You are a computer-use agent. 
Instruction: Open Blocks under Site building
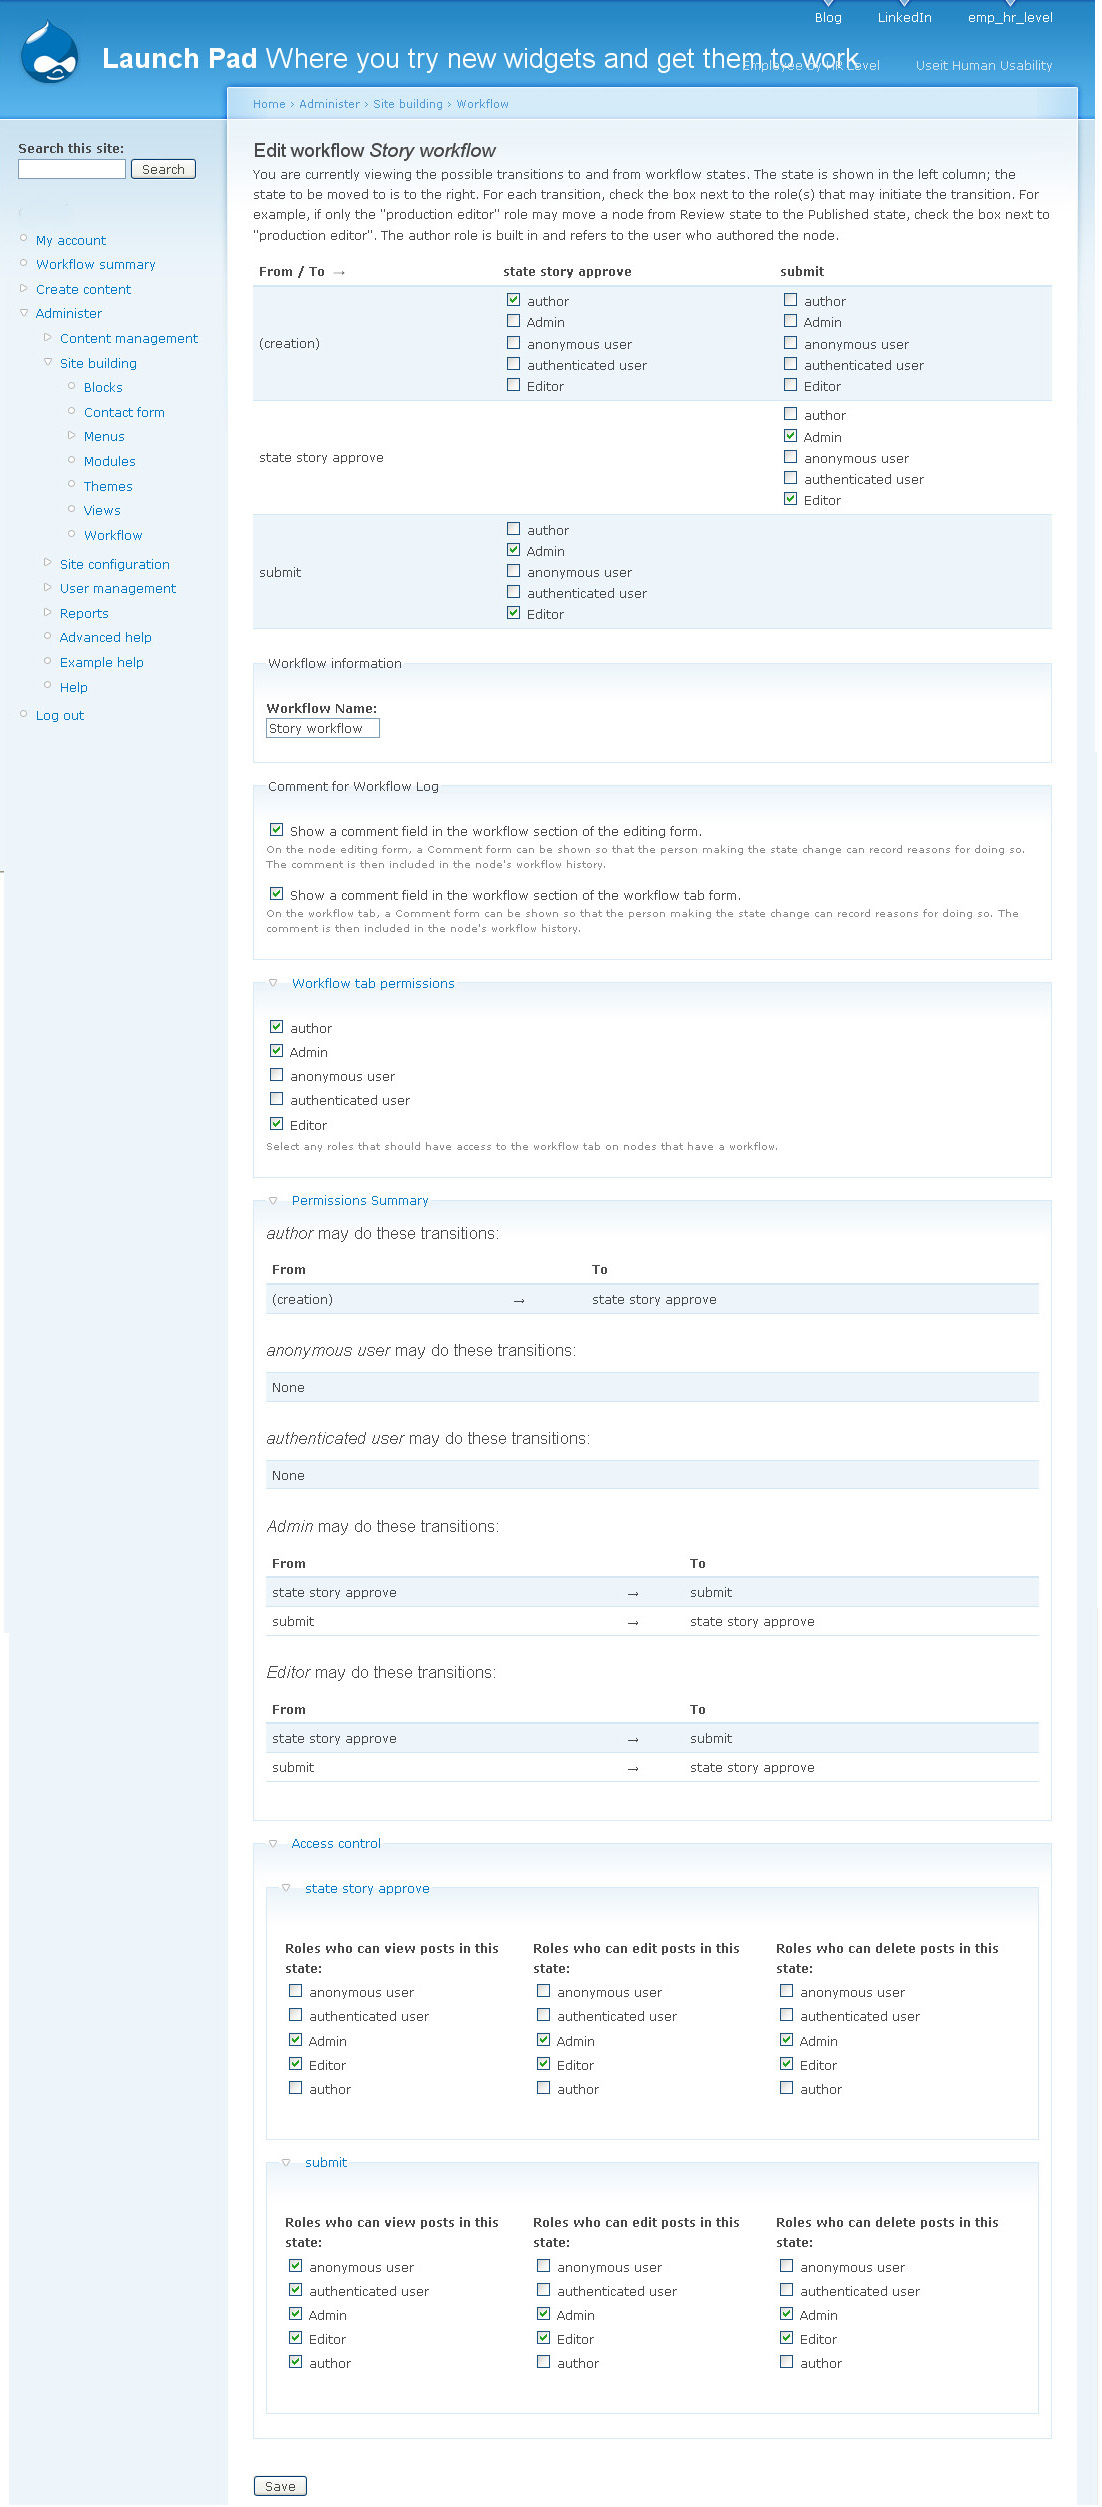click(x=103, y=388)
